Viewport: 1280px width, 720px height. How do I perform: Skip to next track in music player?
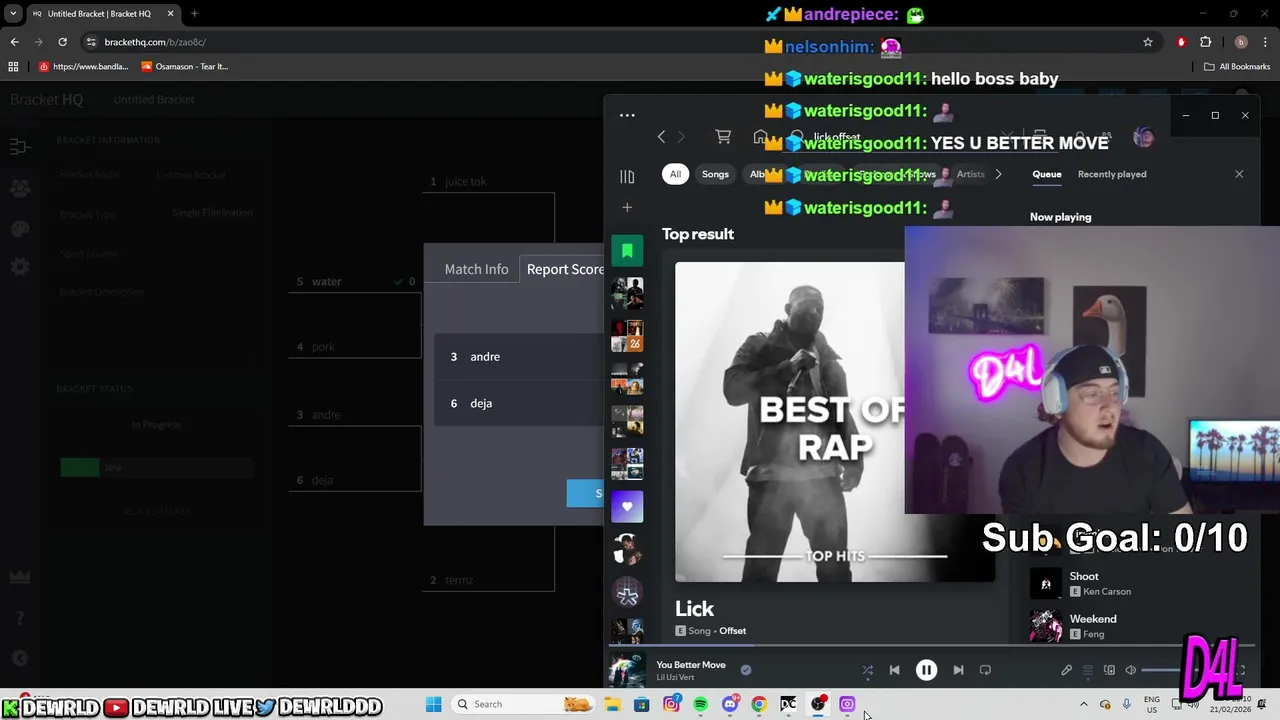(958, 670)
